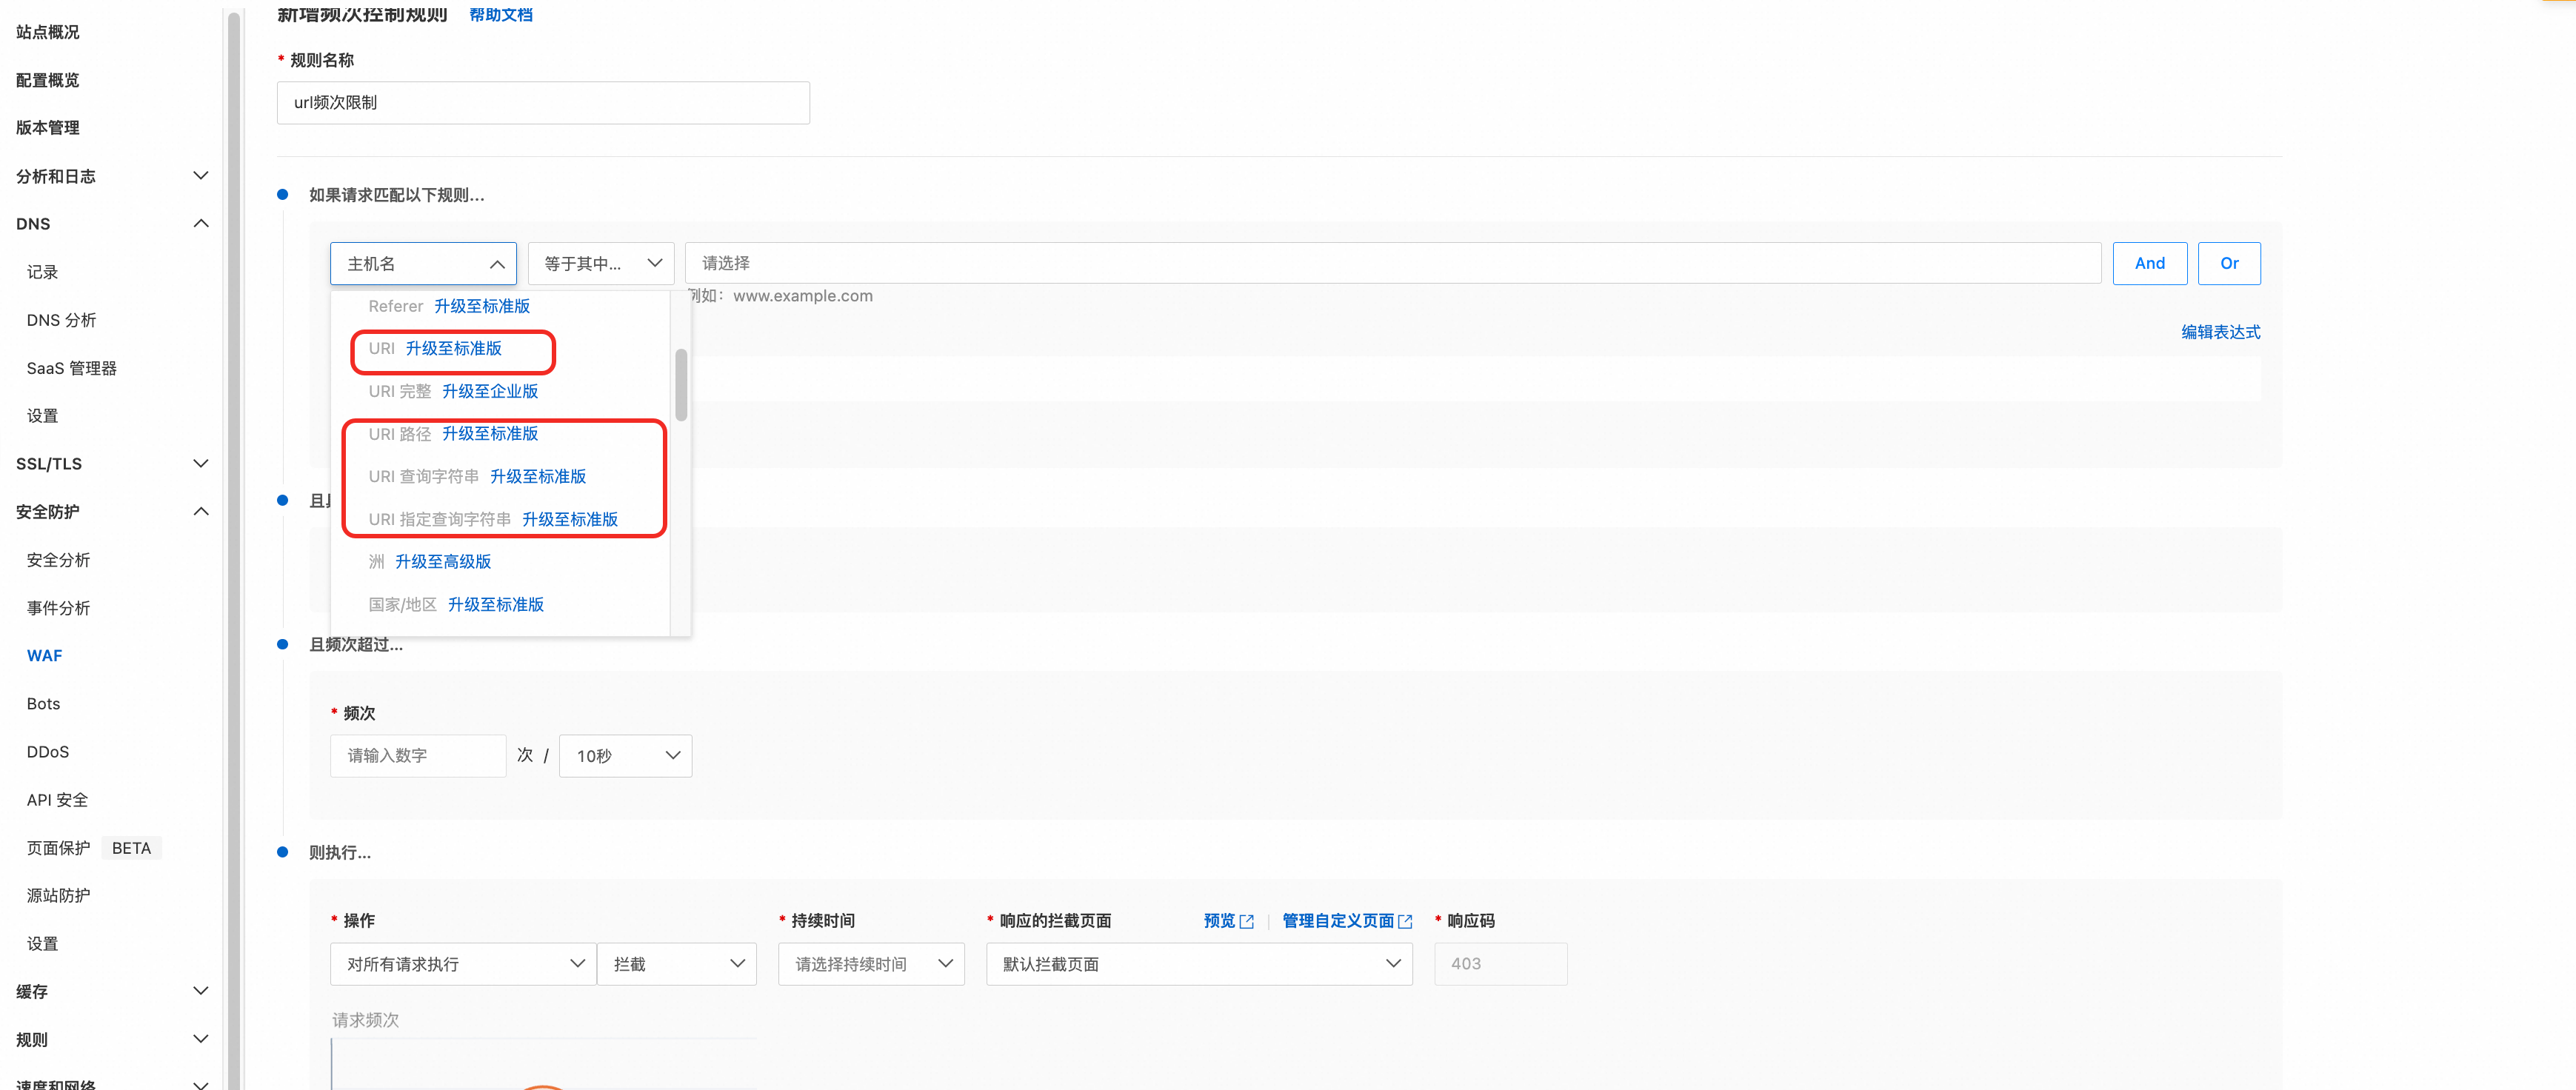2576x1090 pixels.
Task: Click the 频次 number input field
Action: [x=418, y=756]
